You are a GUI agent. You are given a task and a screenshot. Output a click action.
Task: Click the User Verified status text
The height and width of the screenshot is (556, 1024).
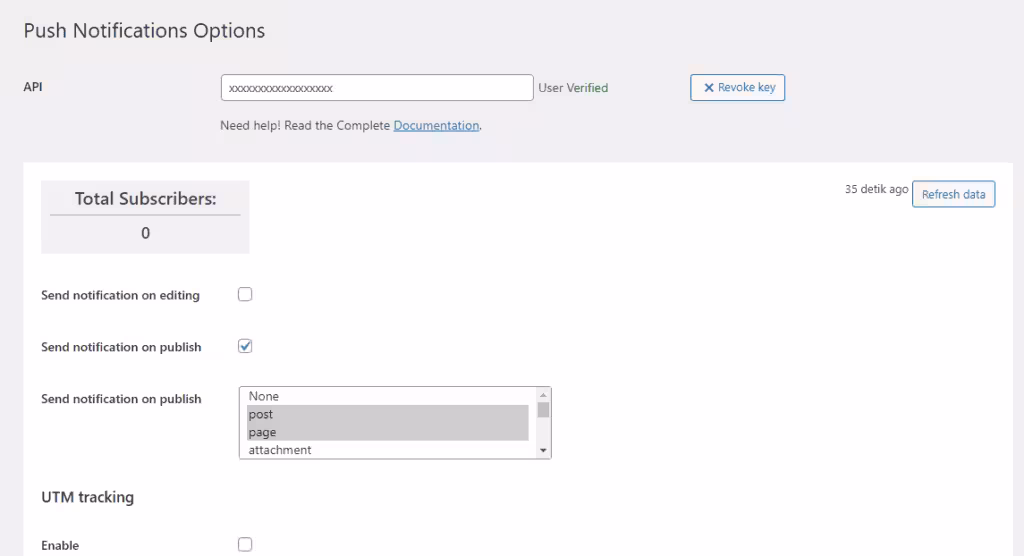(x=573, y=88)
